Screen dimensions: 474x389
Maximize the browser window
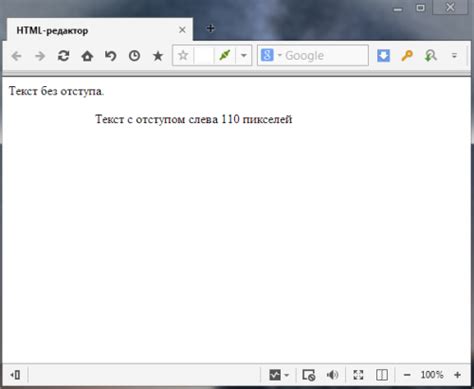(x=421, y=8)
